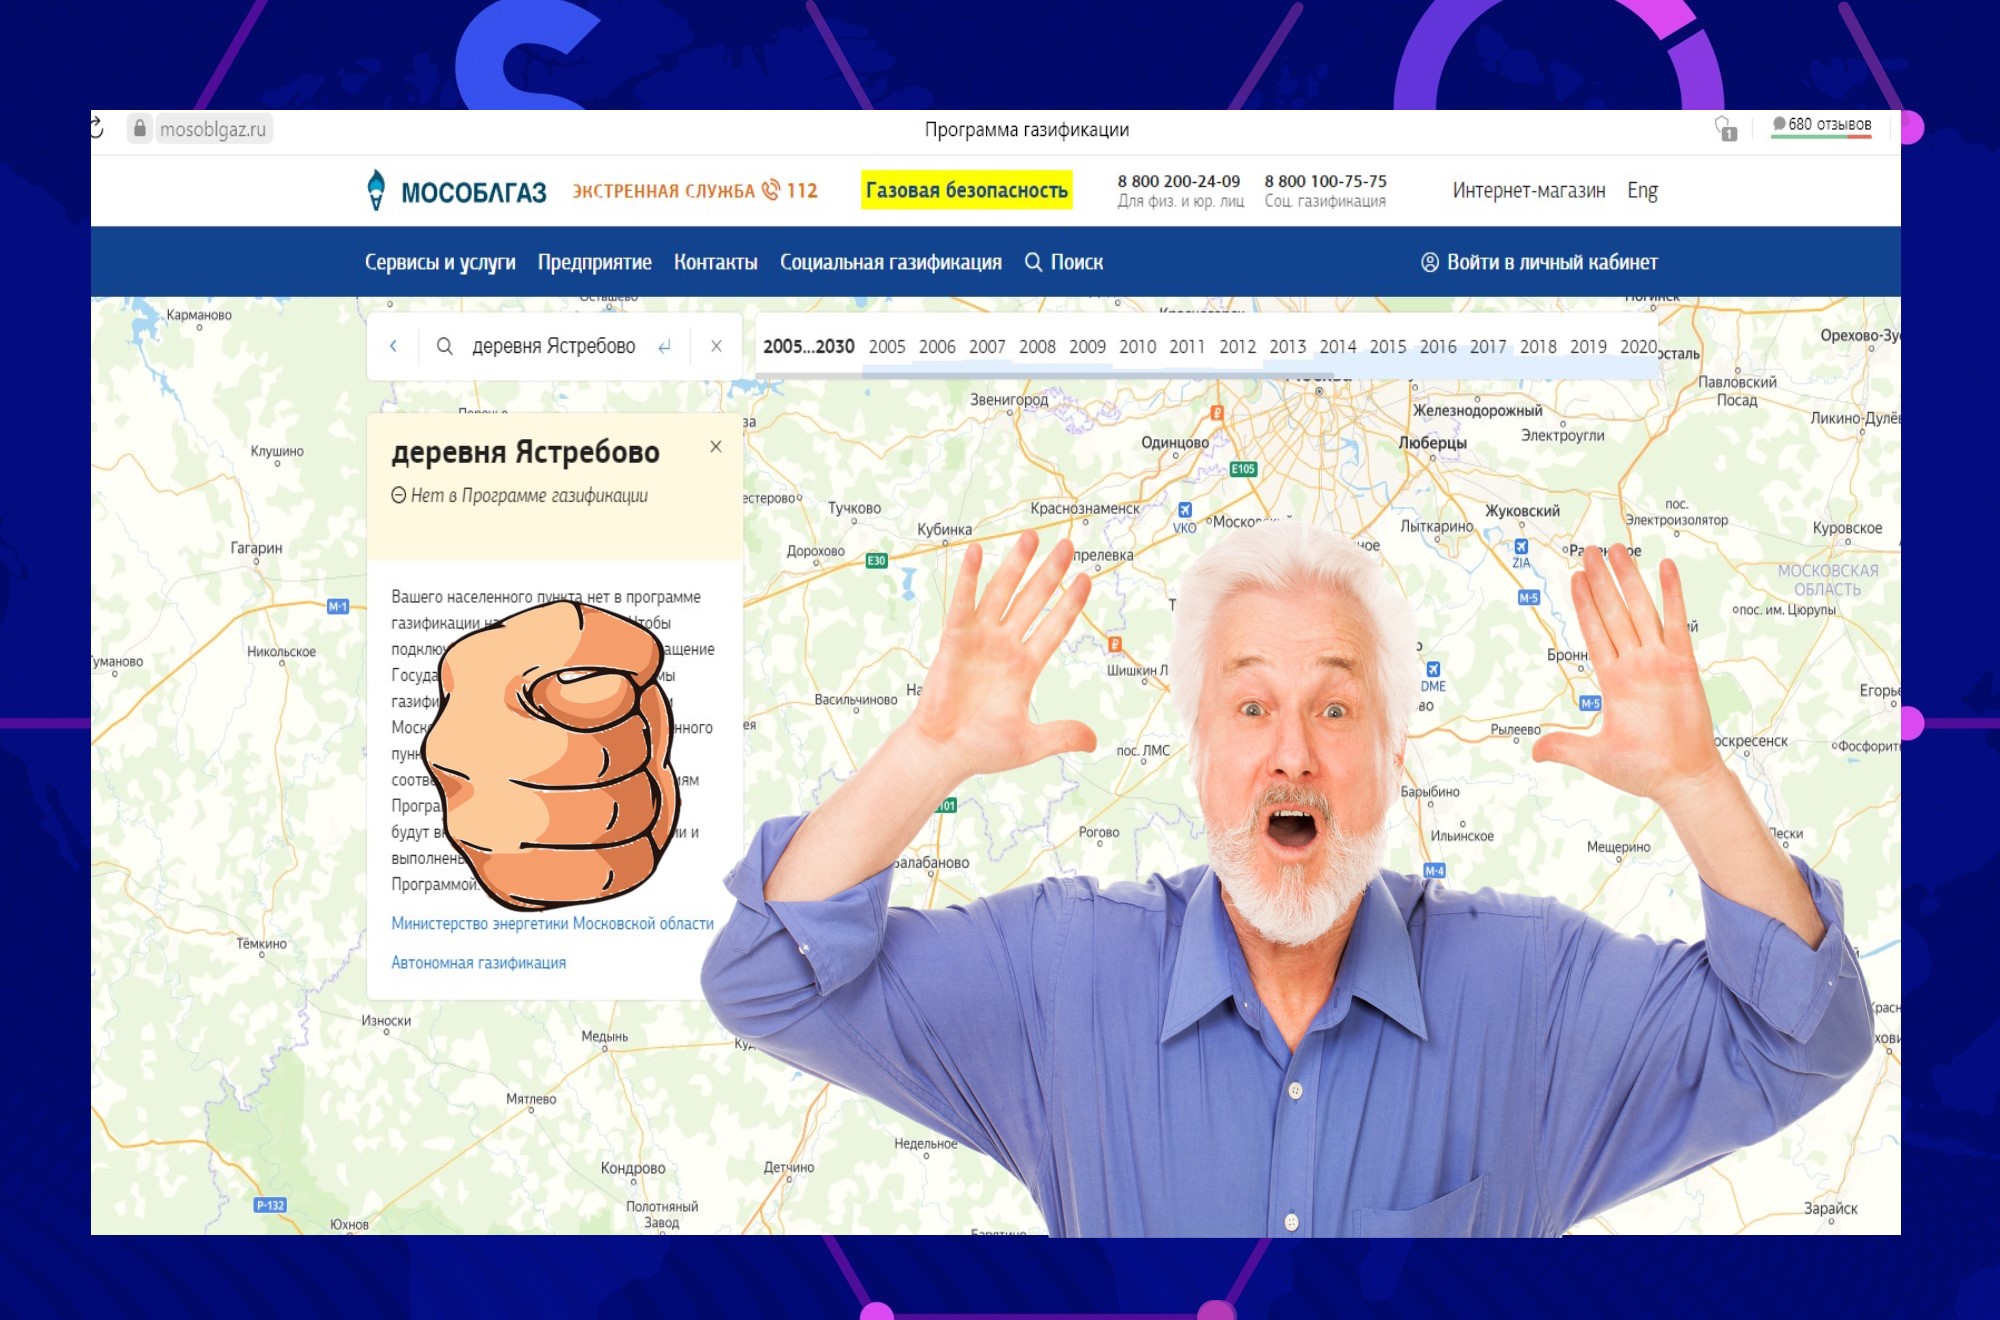
Task: Select the 2005...2030 year range tab
Action: pyautogui.click(x=808, y=346)
